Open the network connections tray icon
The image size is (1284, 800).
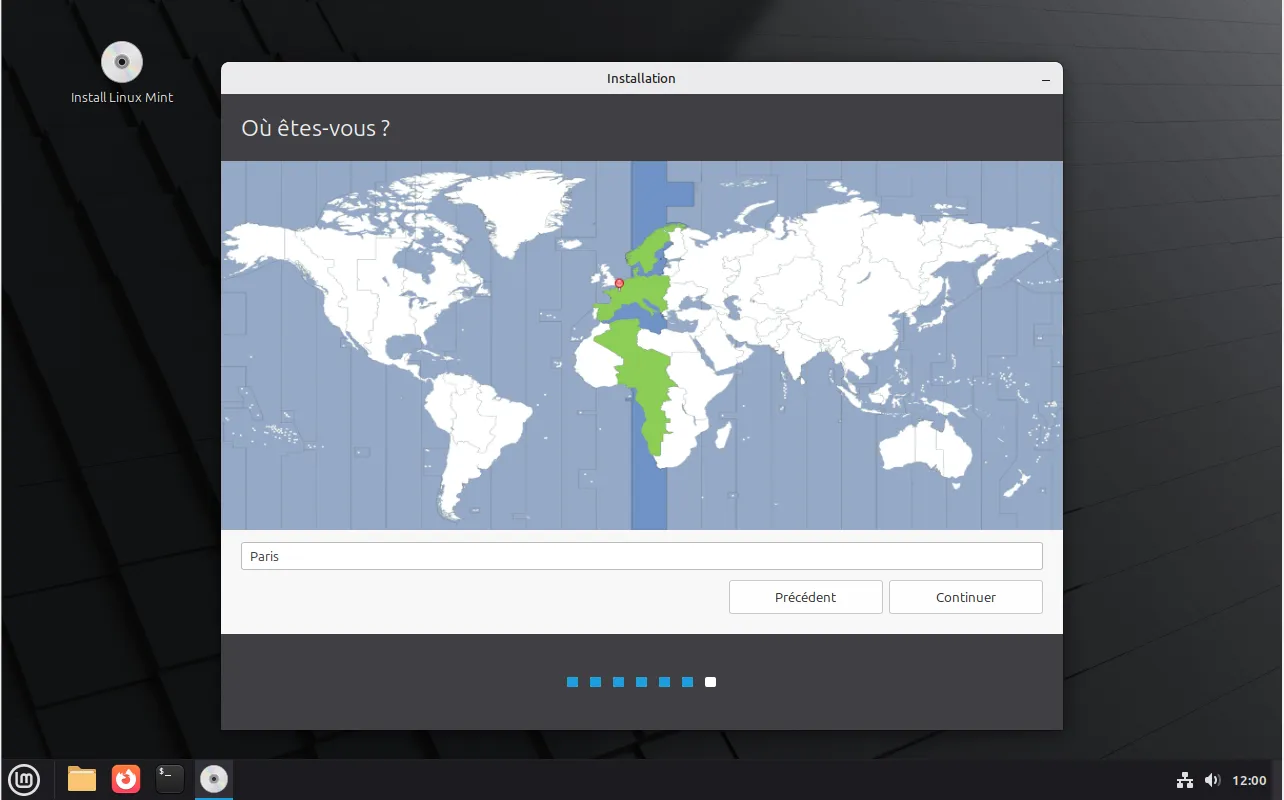1185,780
